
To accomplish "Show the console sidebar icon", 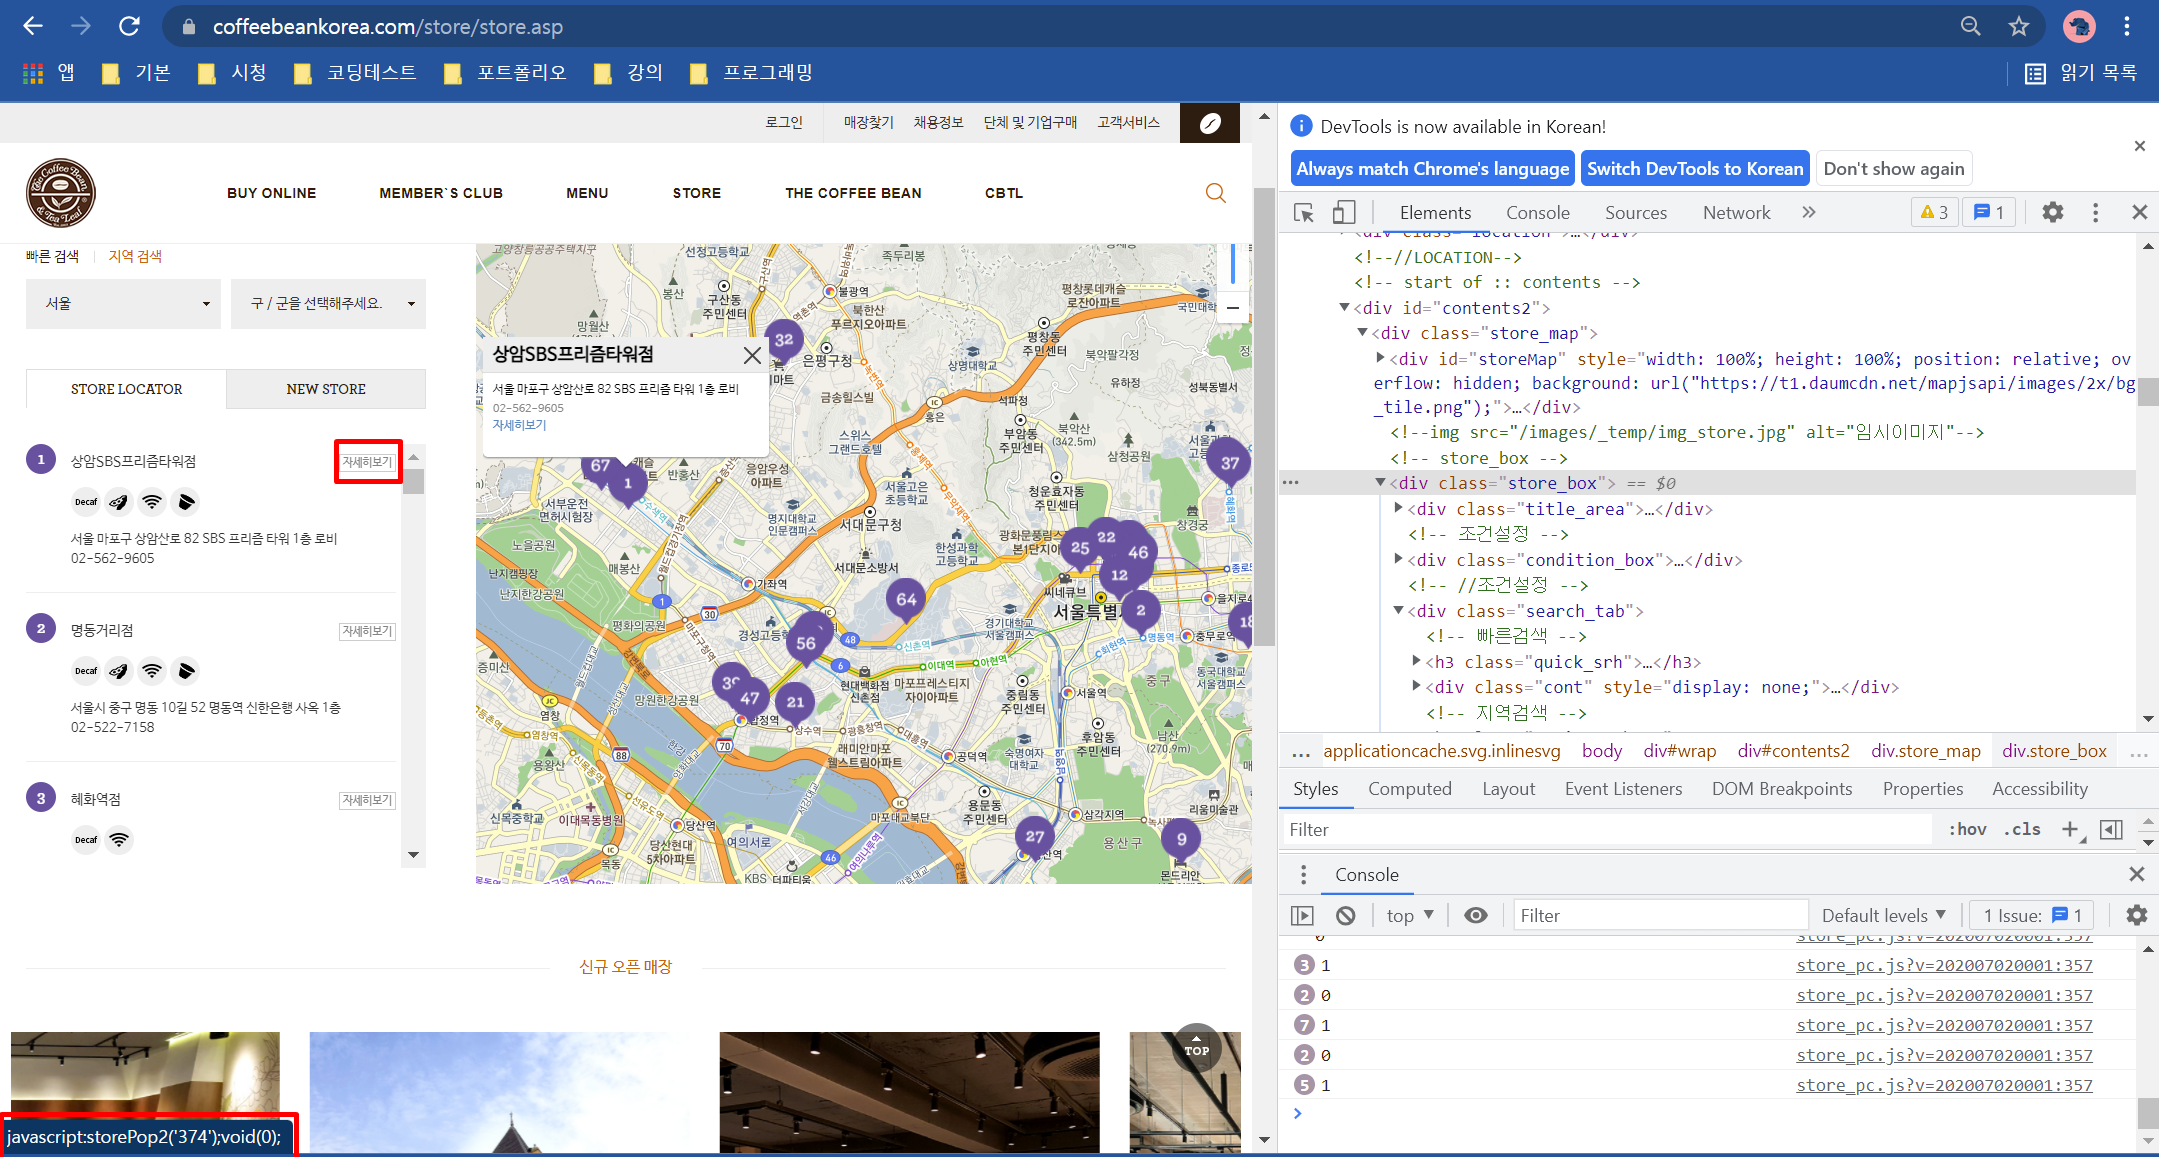I will coord(1302,915).
